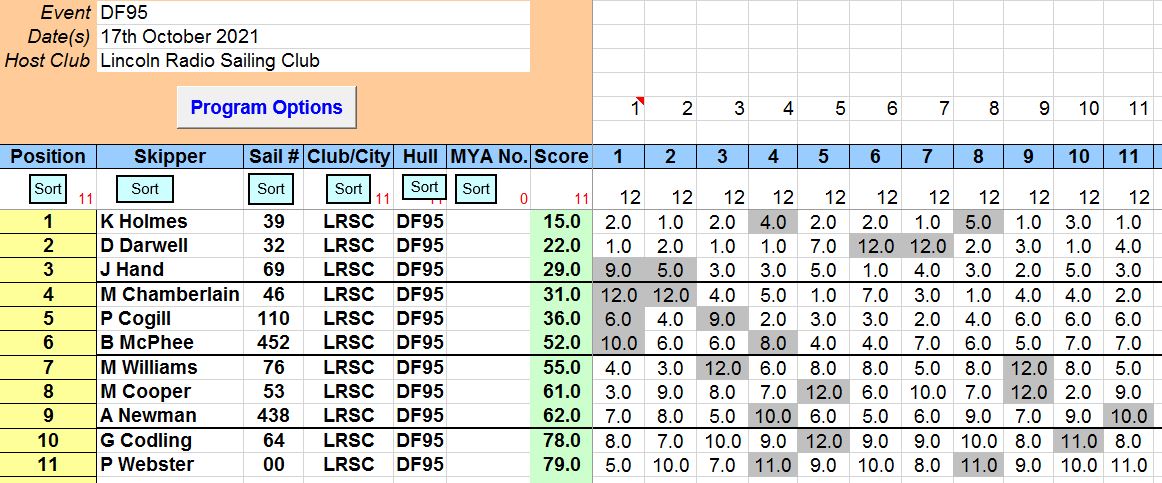Click the date field 17th October 2021

click(x=313, y=37)
